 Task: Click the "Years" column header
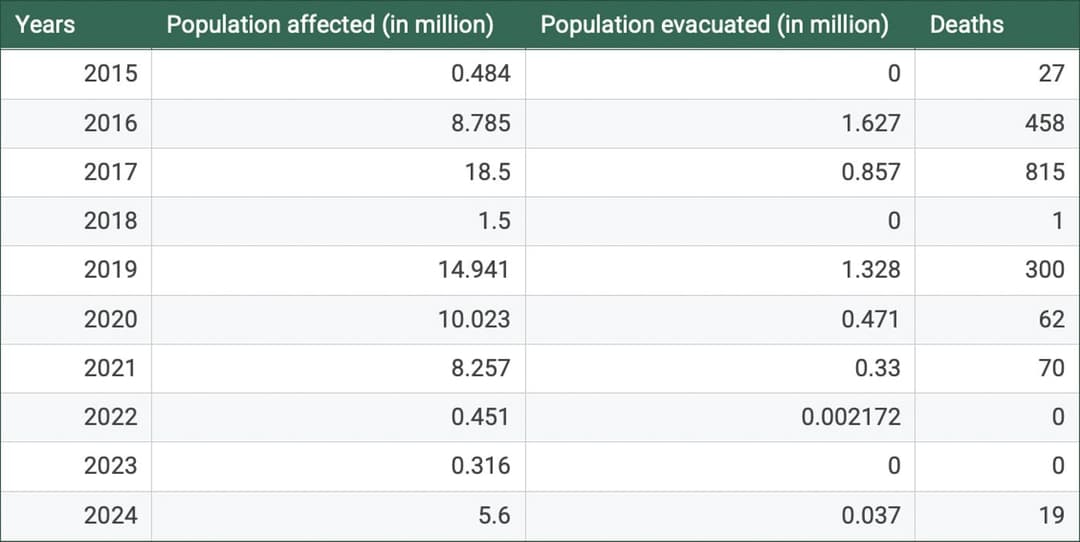[45, 25]
